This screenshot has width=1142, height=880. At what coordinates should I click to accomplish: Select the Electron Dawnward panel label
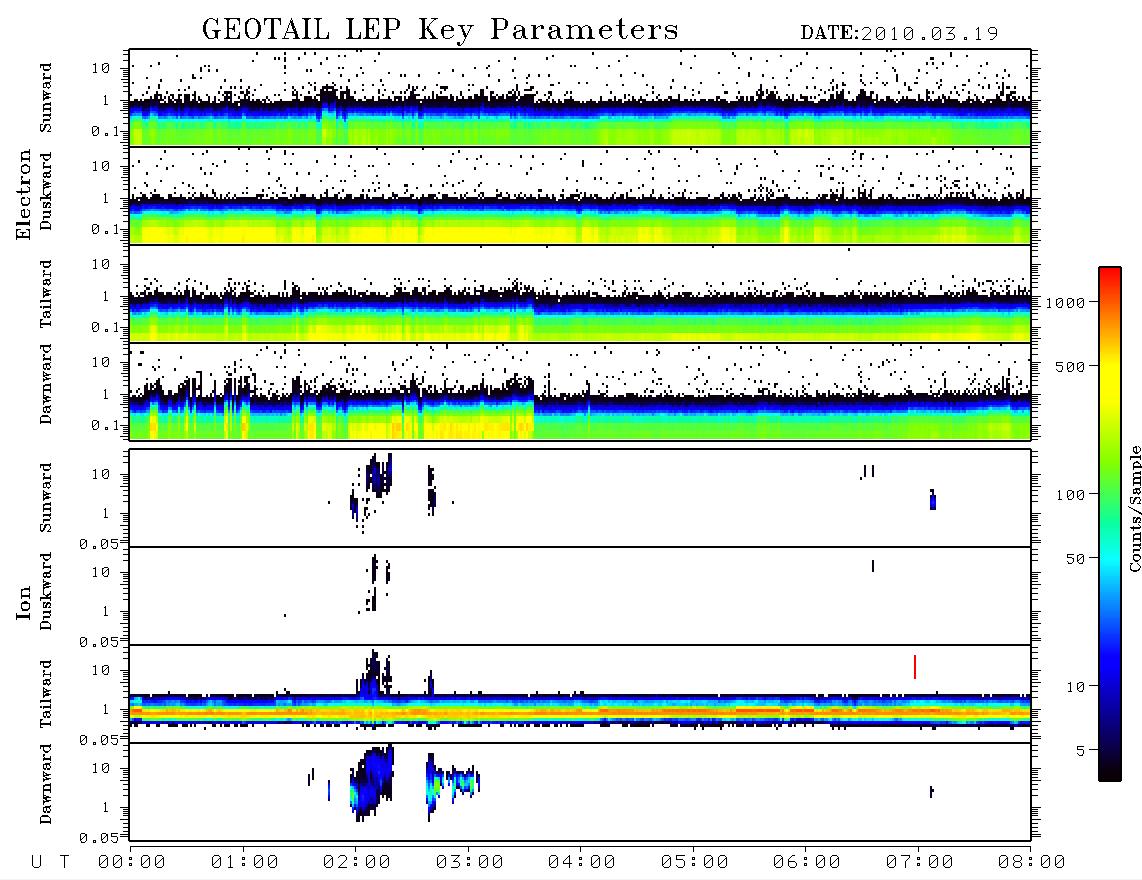[46, 384]
